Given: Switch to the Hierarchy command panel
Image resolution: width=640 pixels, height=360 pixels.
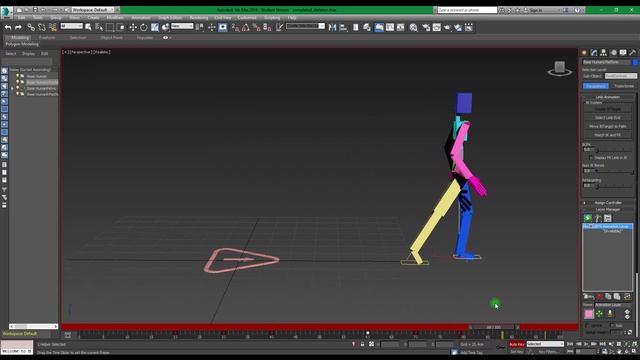Looking at the screenshot, I should (604, 53).
